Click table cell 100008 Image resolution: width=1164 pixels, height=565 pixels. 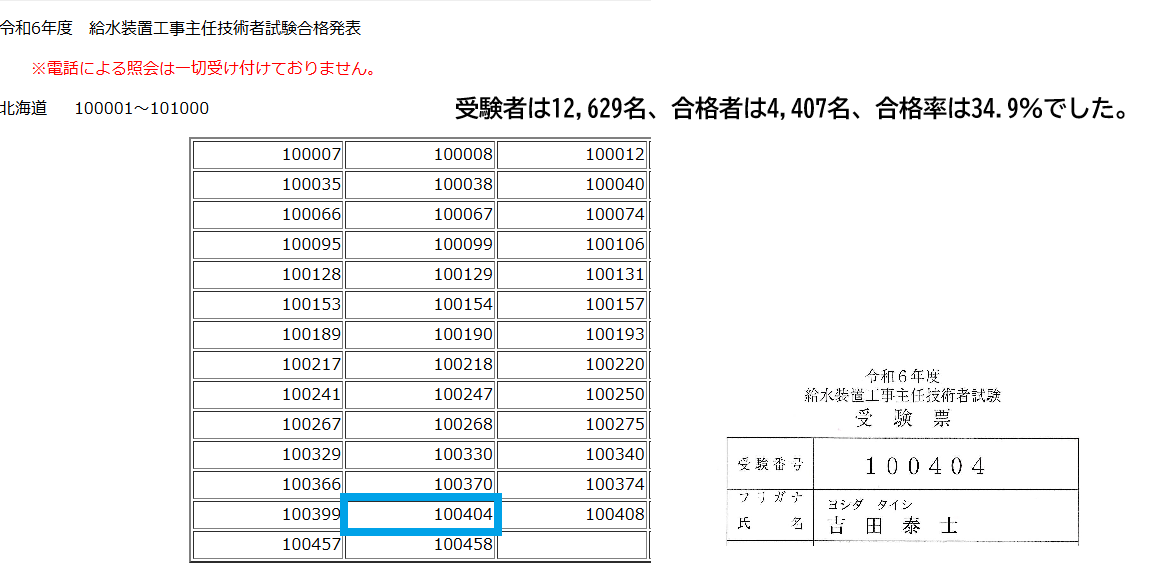(420, 155)
